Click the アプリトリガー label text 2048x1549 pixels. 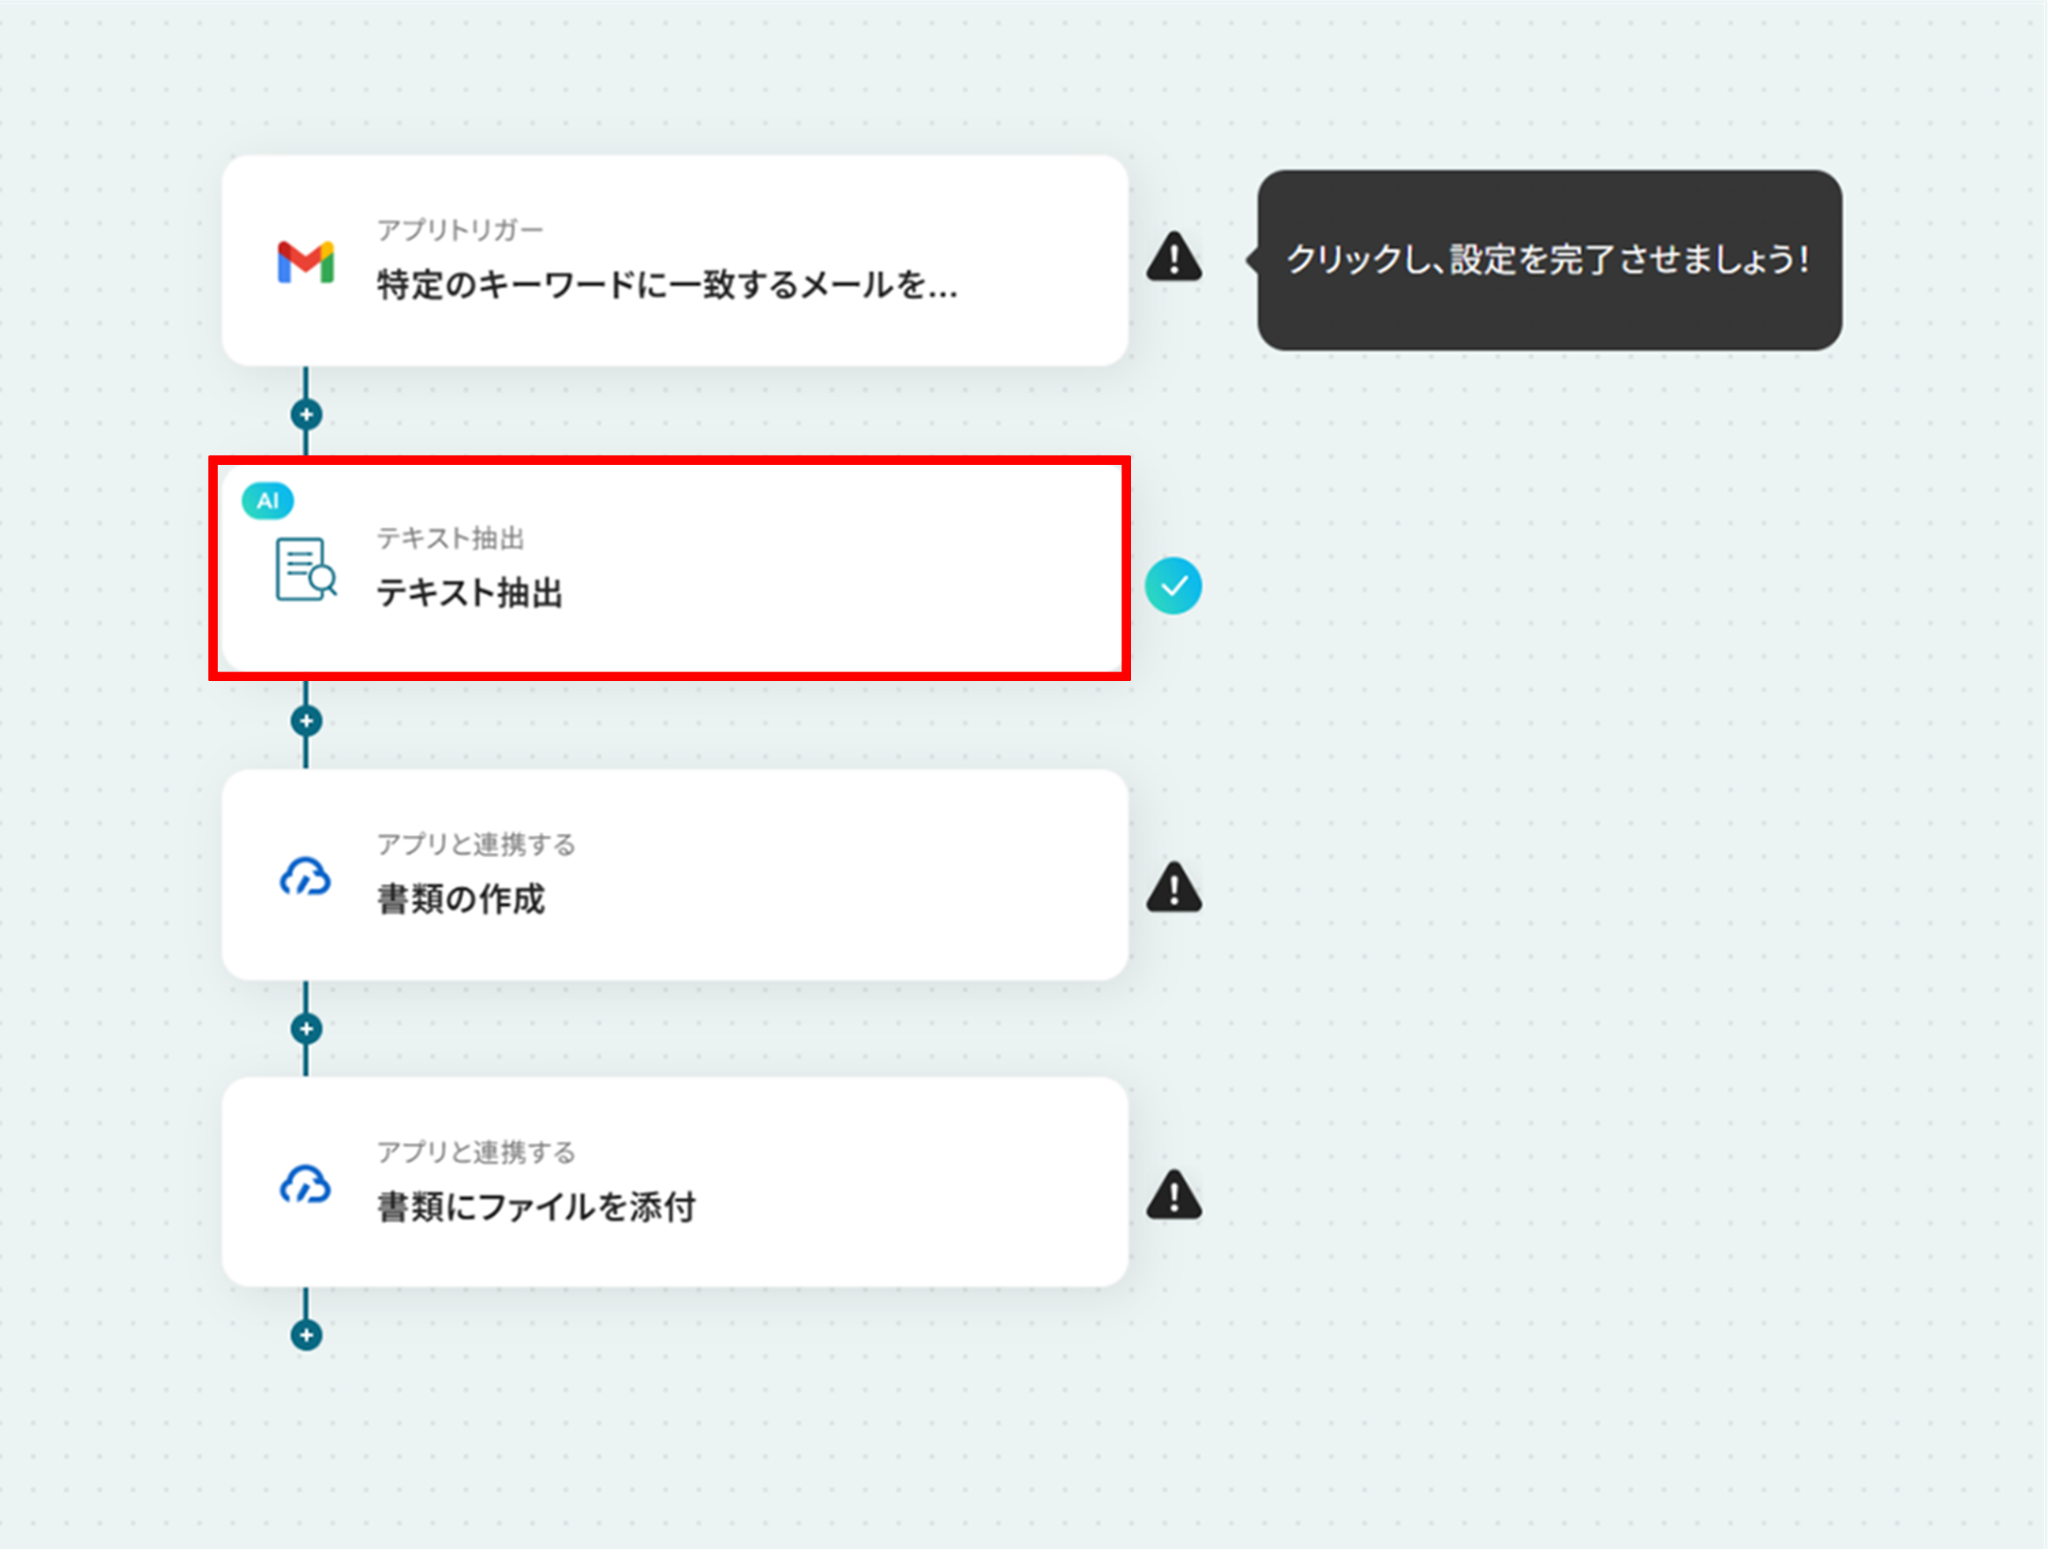click(x=459, y=230)
